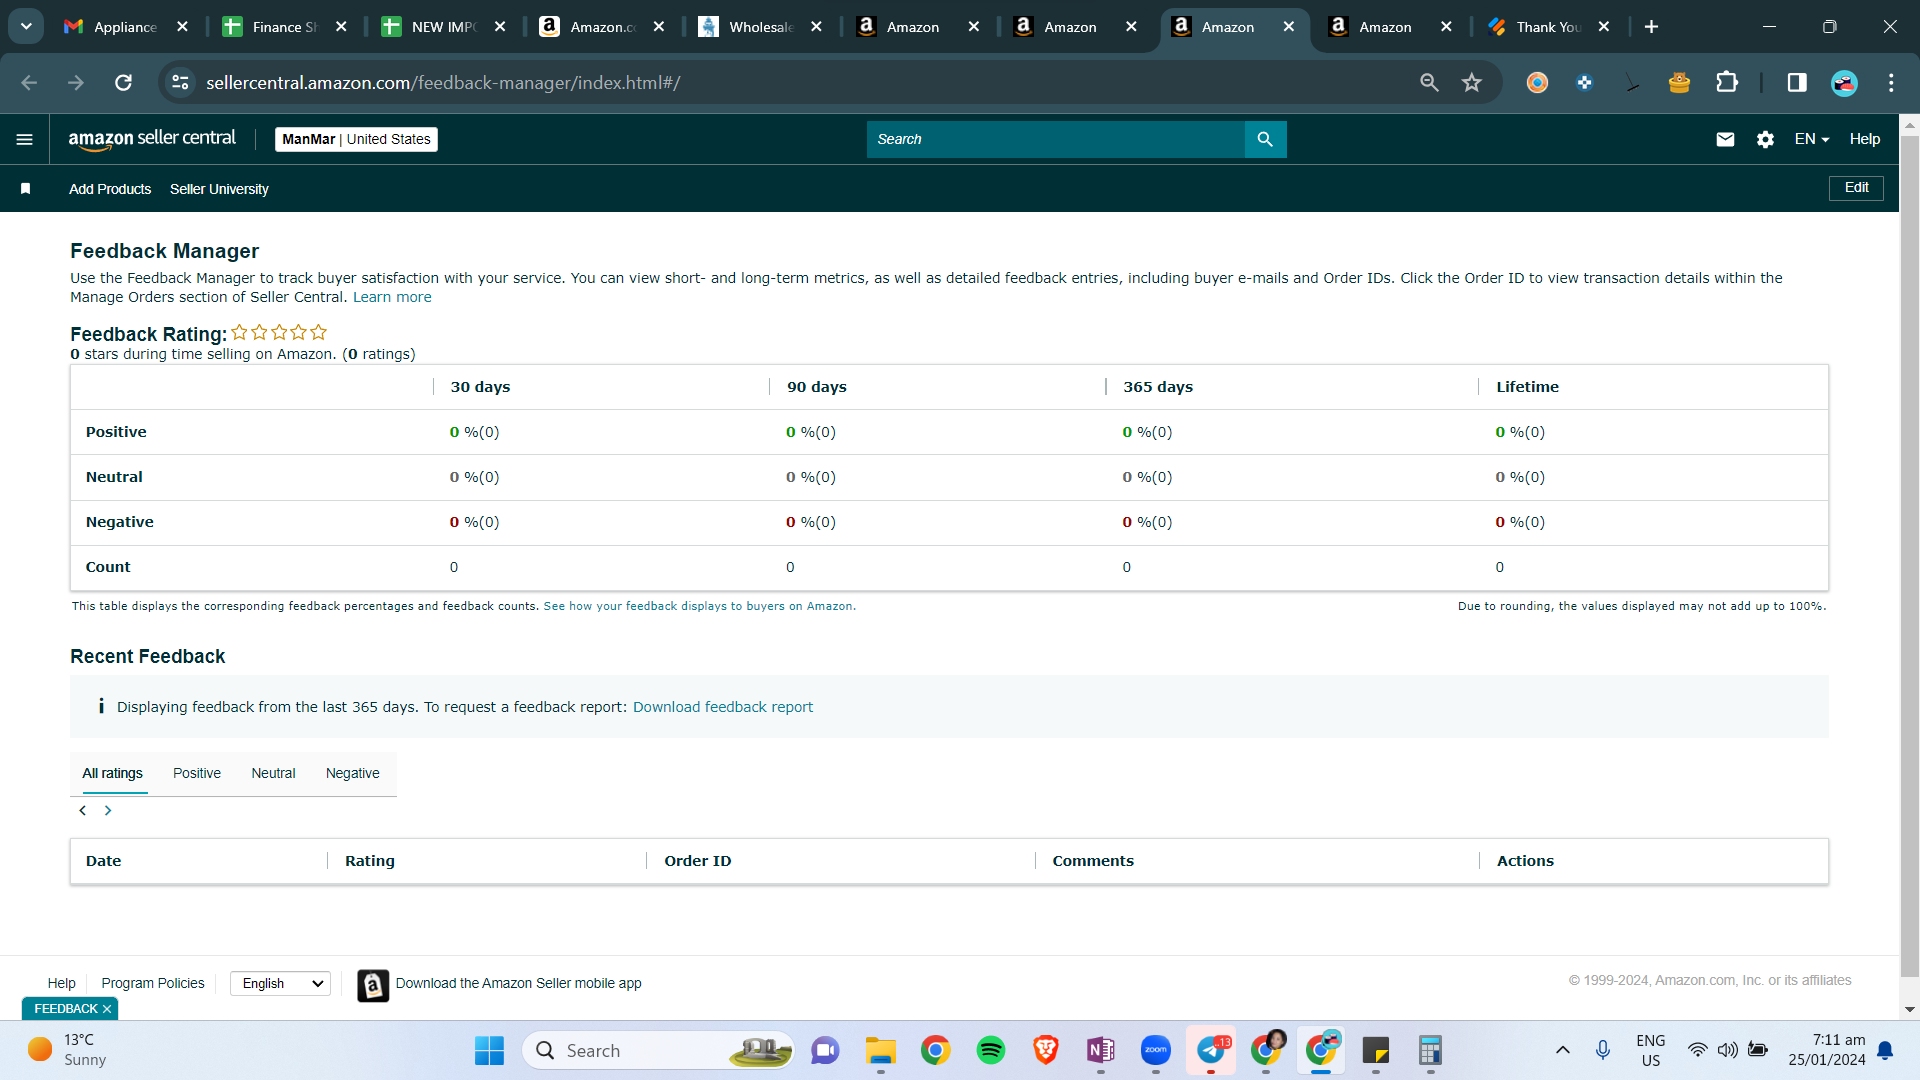
Task: Open Telegram from the taskbar
Action: click(x=1211, y=1050)
